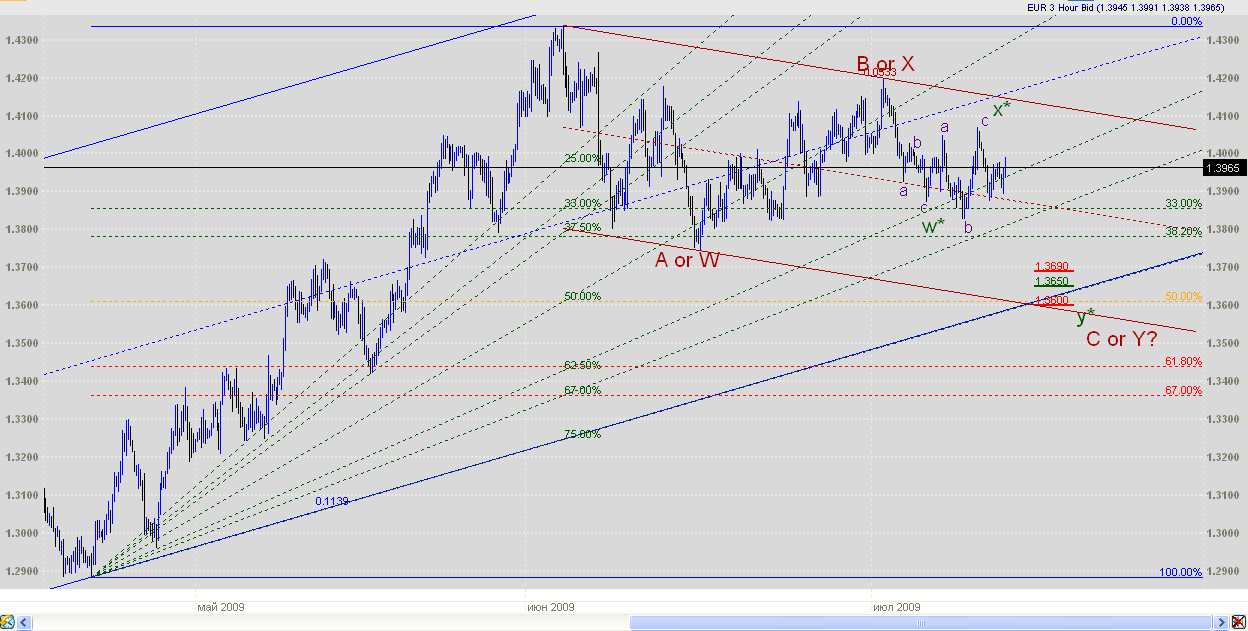1248x631 pixels.
Task: Click the 1.3650 target price label
Action: coord(1051,282)
